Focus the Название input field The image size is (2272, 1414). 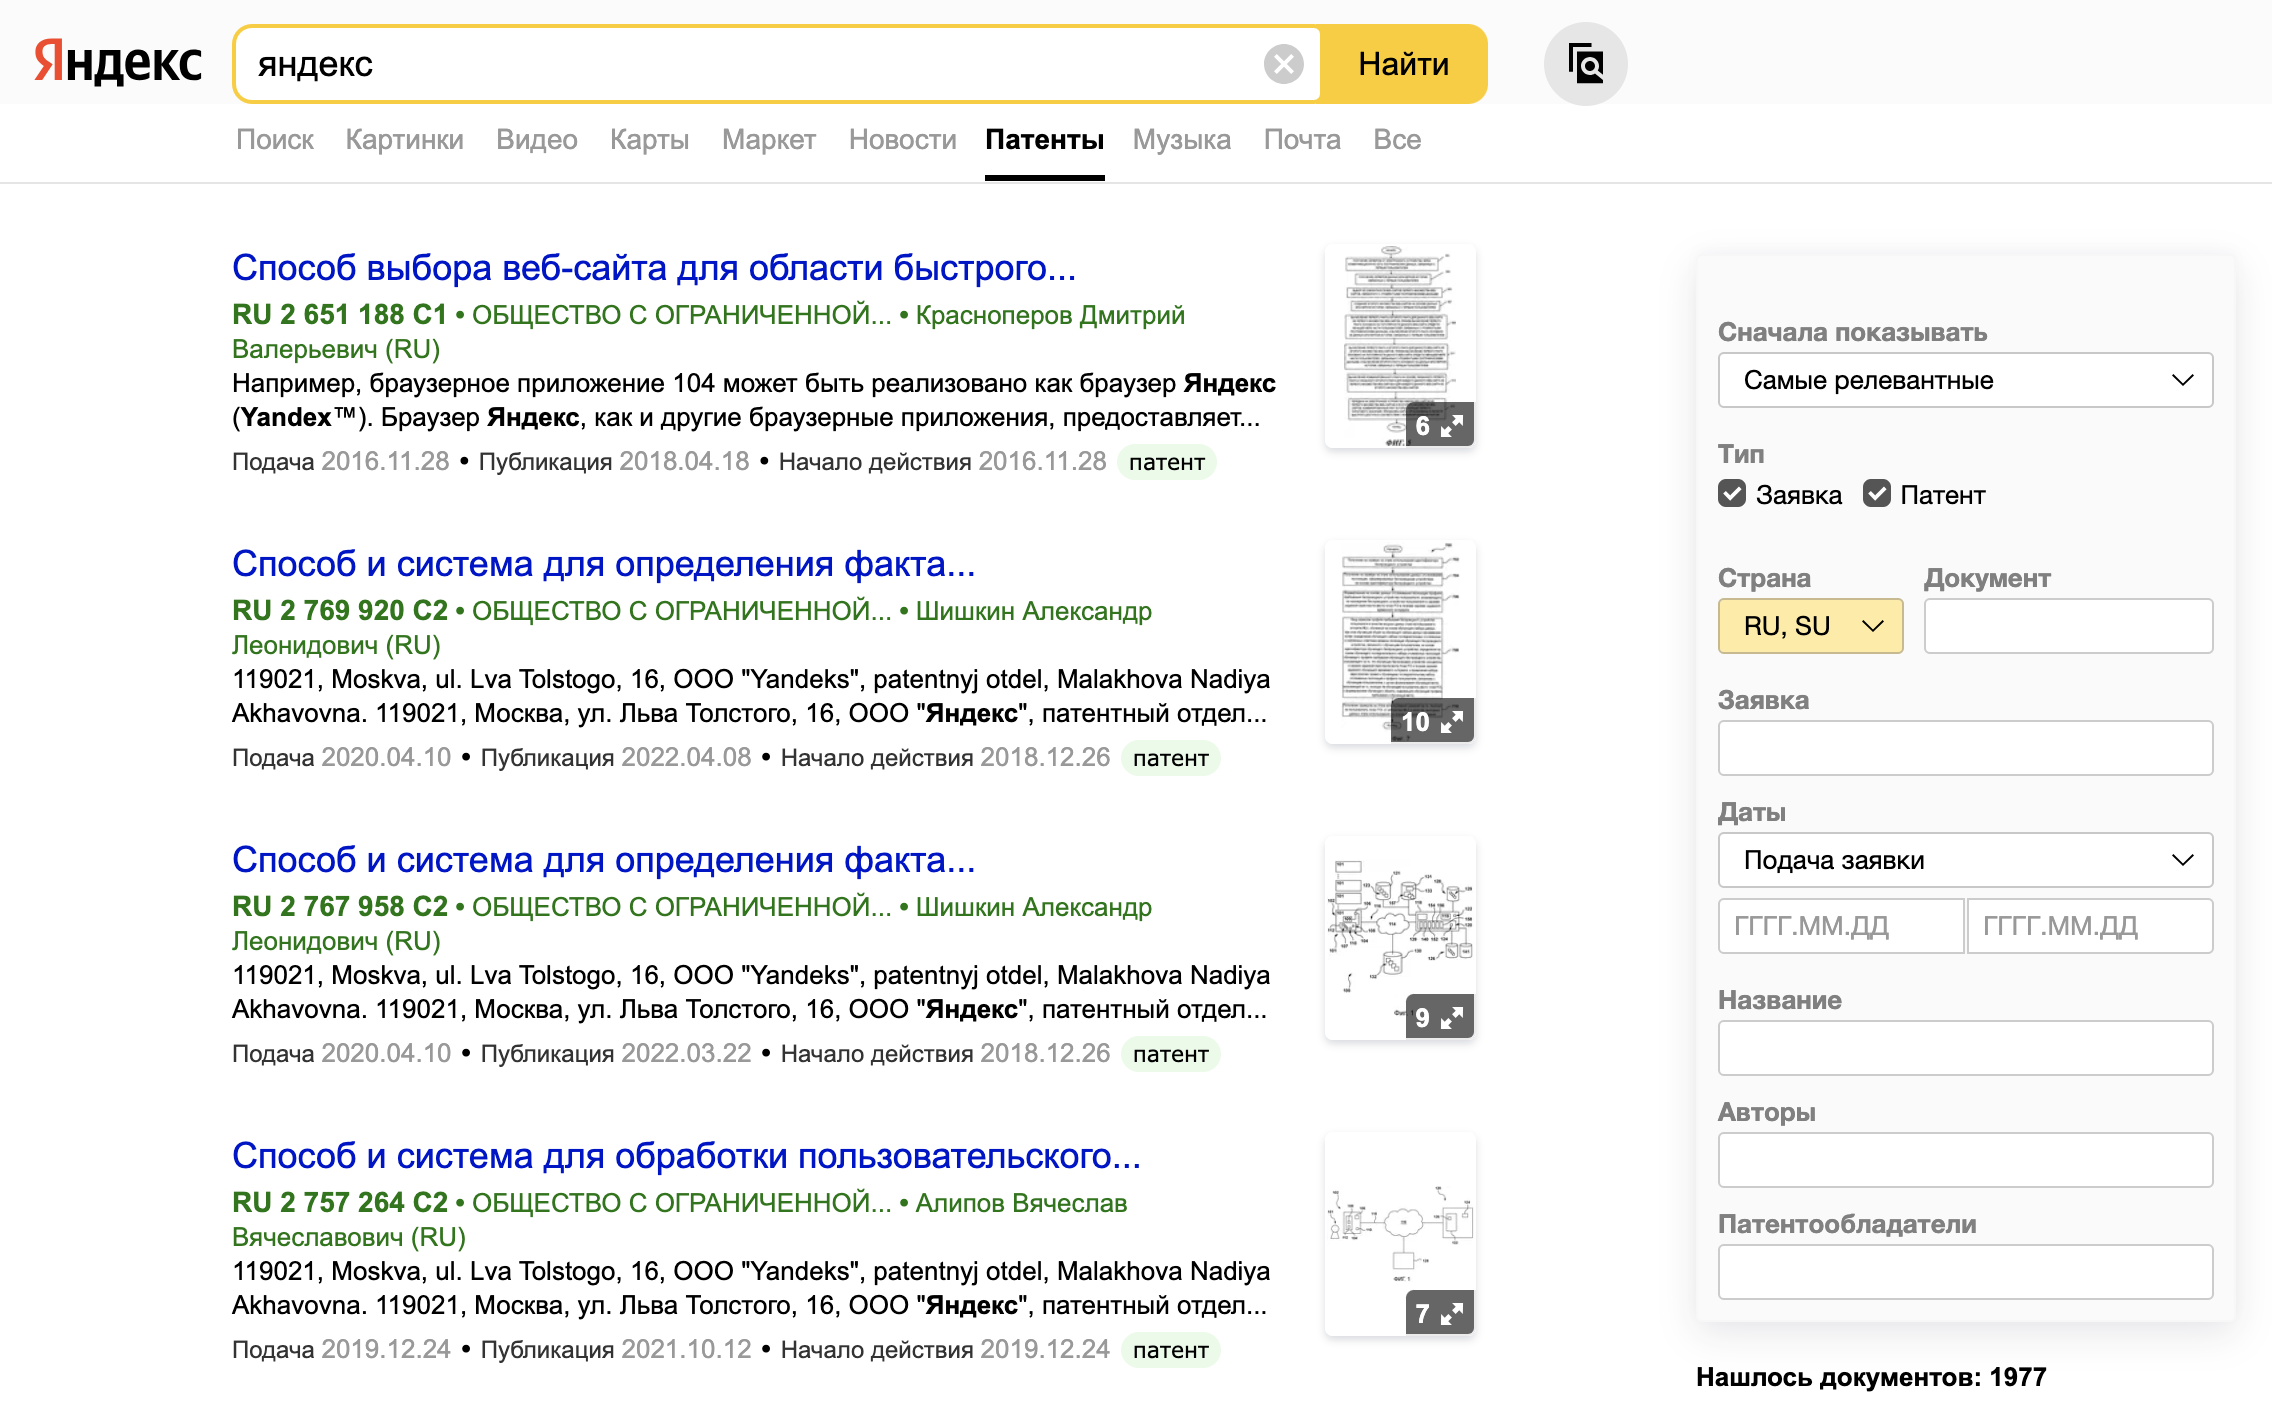pos(1965,1048)
